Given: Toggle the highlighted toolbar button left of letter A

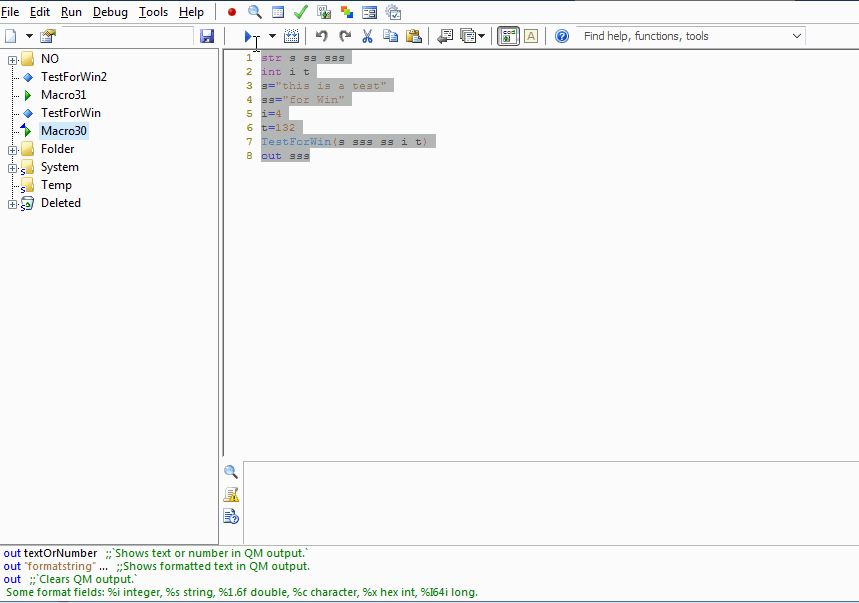Looking at the screenshot, I should [x=508, y=36].
